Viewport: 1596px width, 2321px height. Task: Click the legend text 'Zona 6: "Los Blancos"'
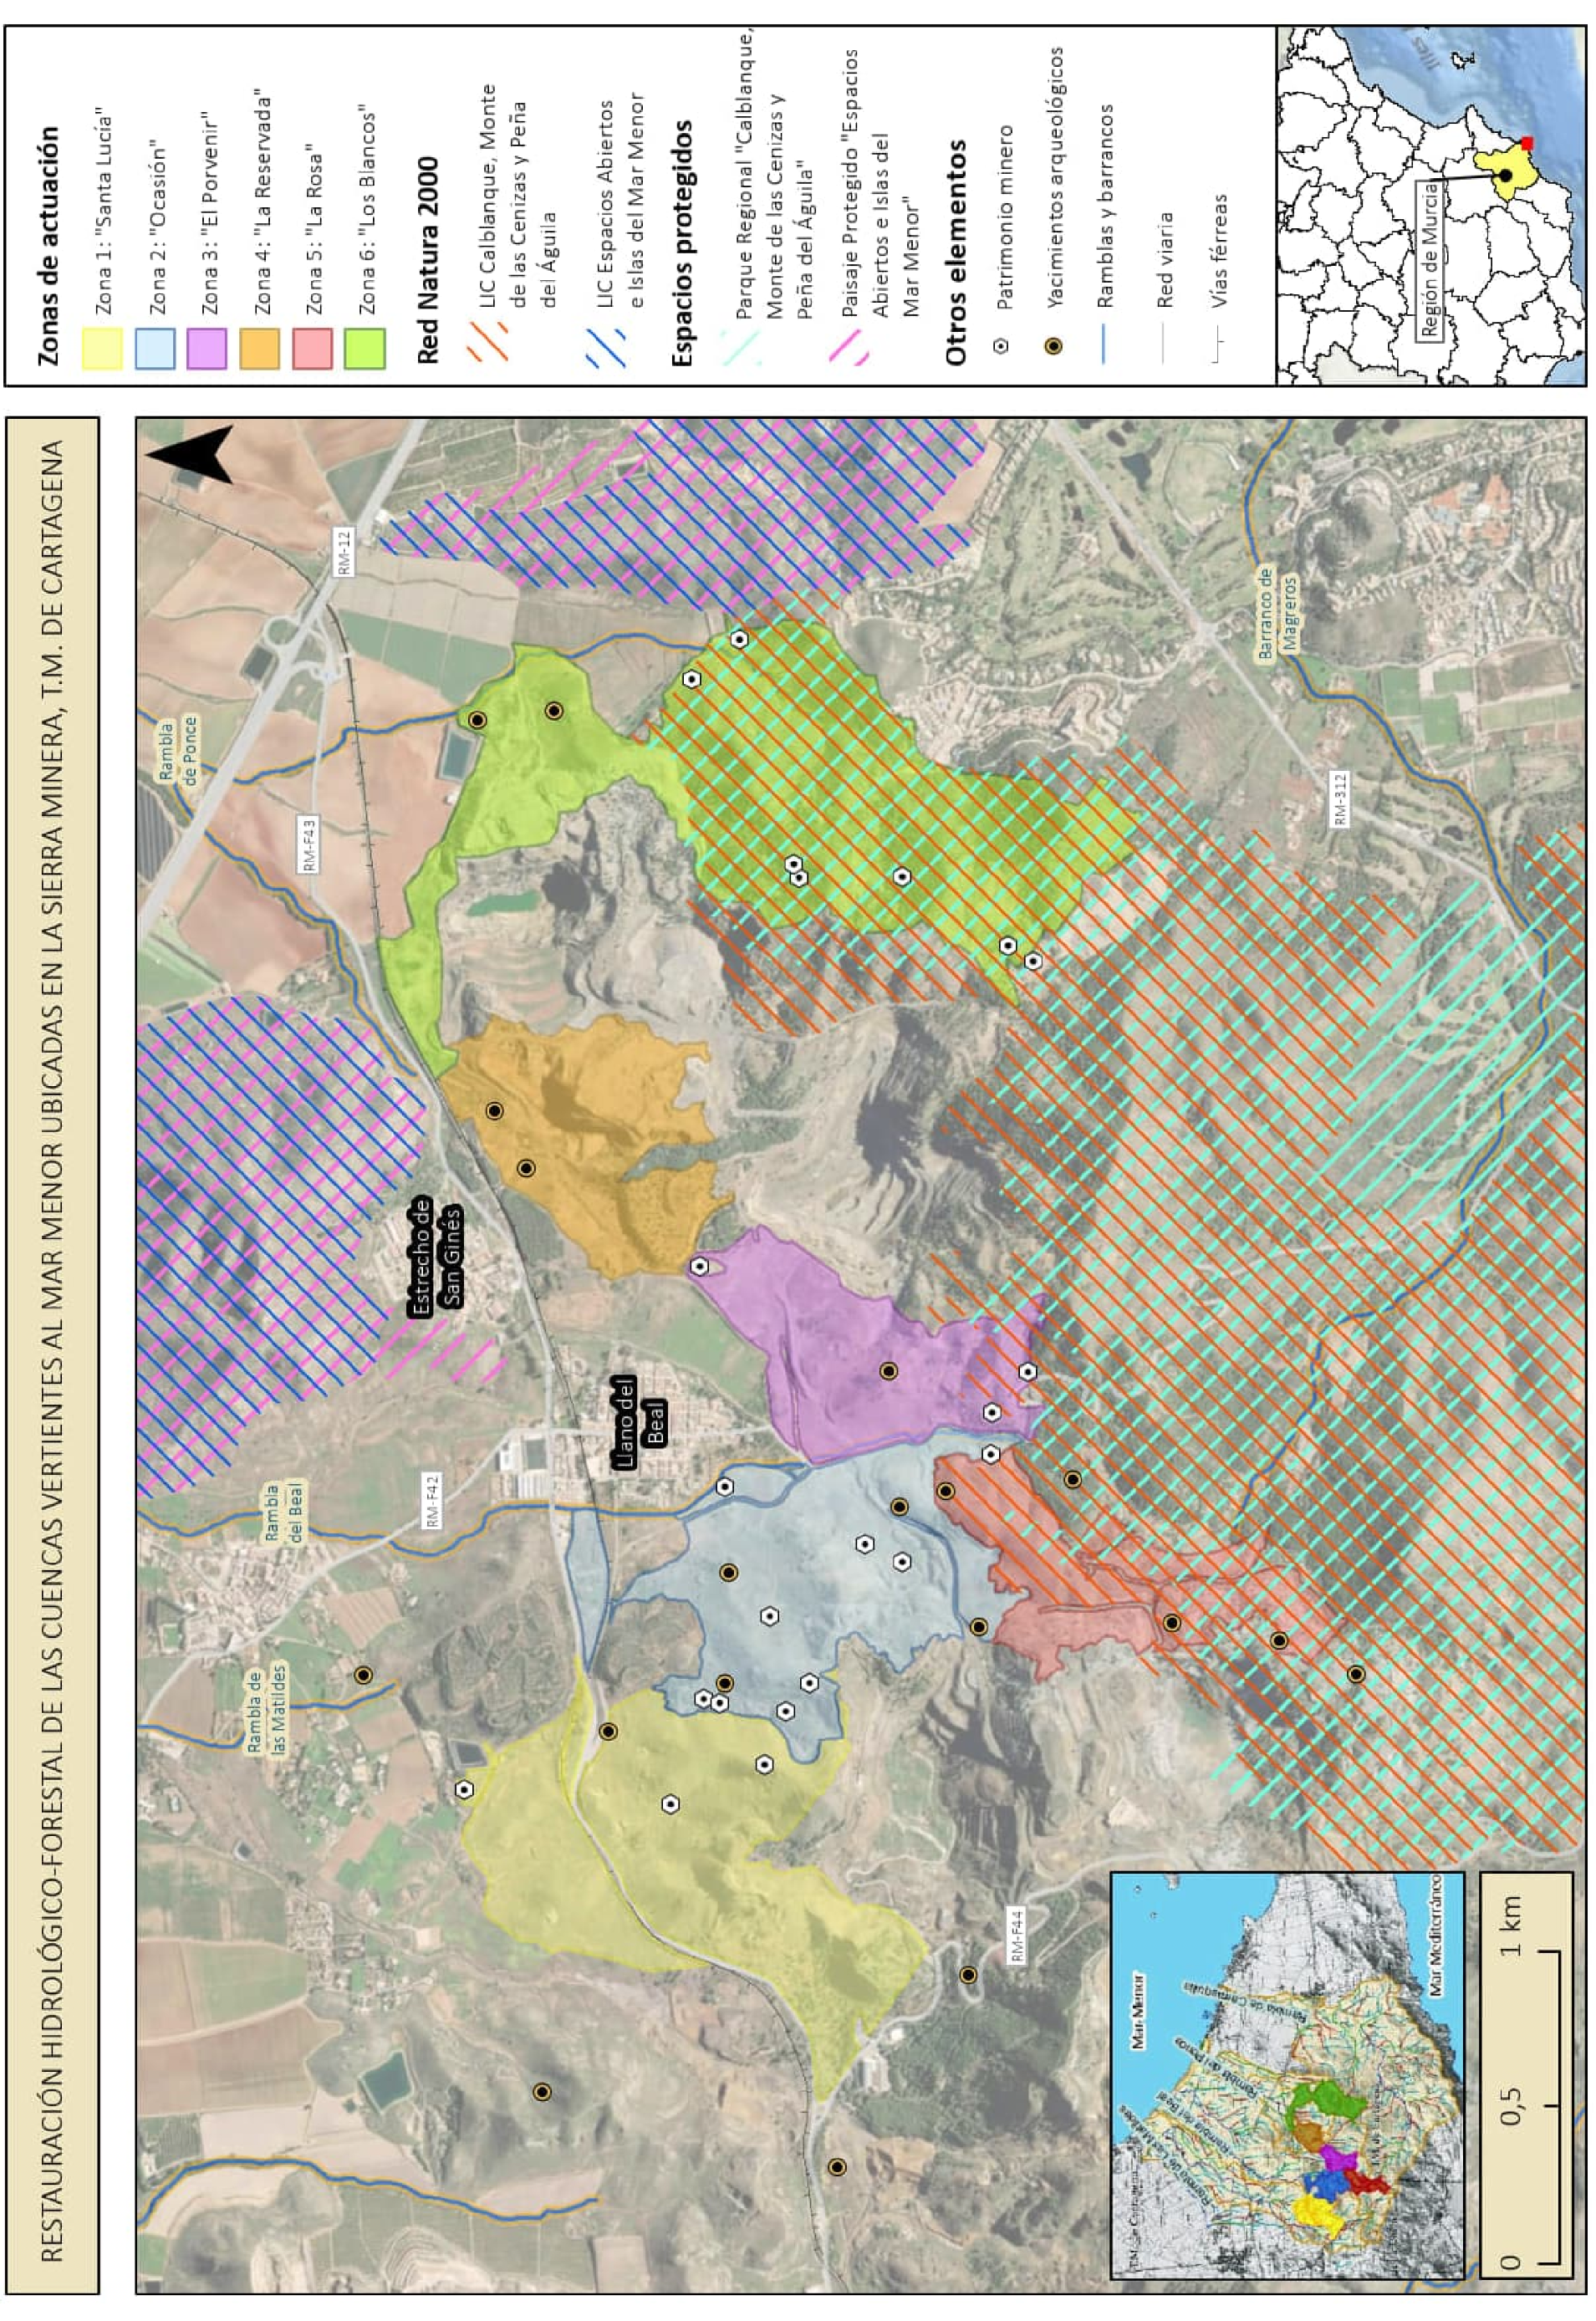point(366,208)
